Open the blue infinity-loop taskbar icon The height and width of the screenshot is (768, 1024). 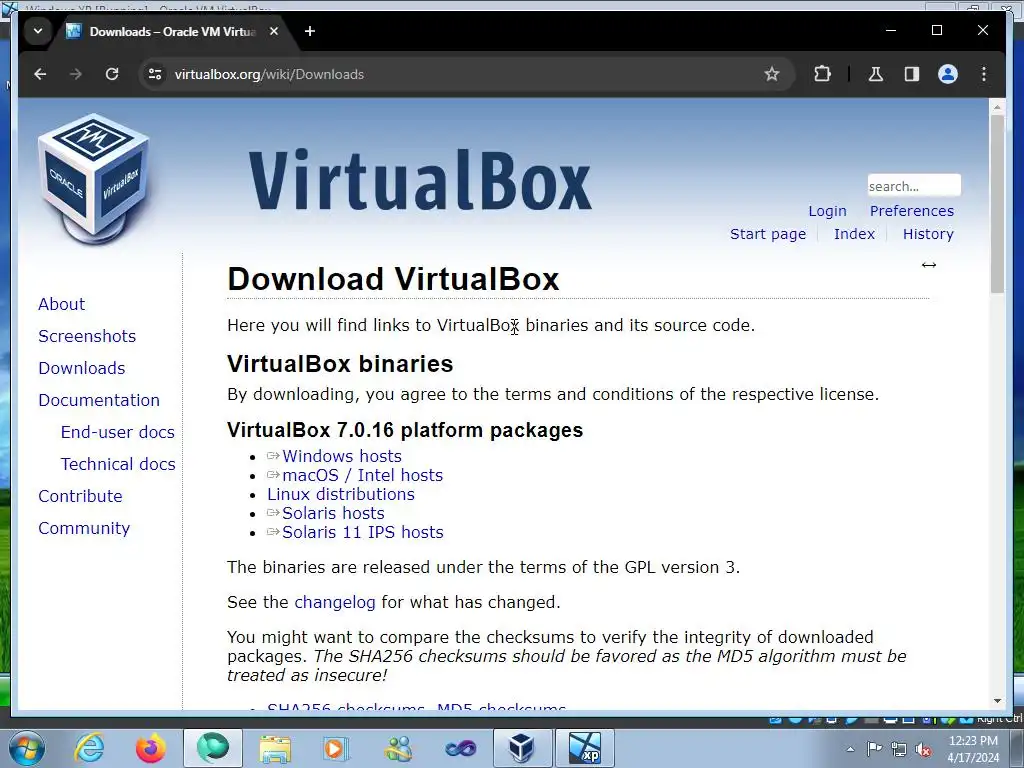(460, 748)
